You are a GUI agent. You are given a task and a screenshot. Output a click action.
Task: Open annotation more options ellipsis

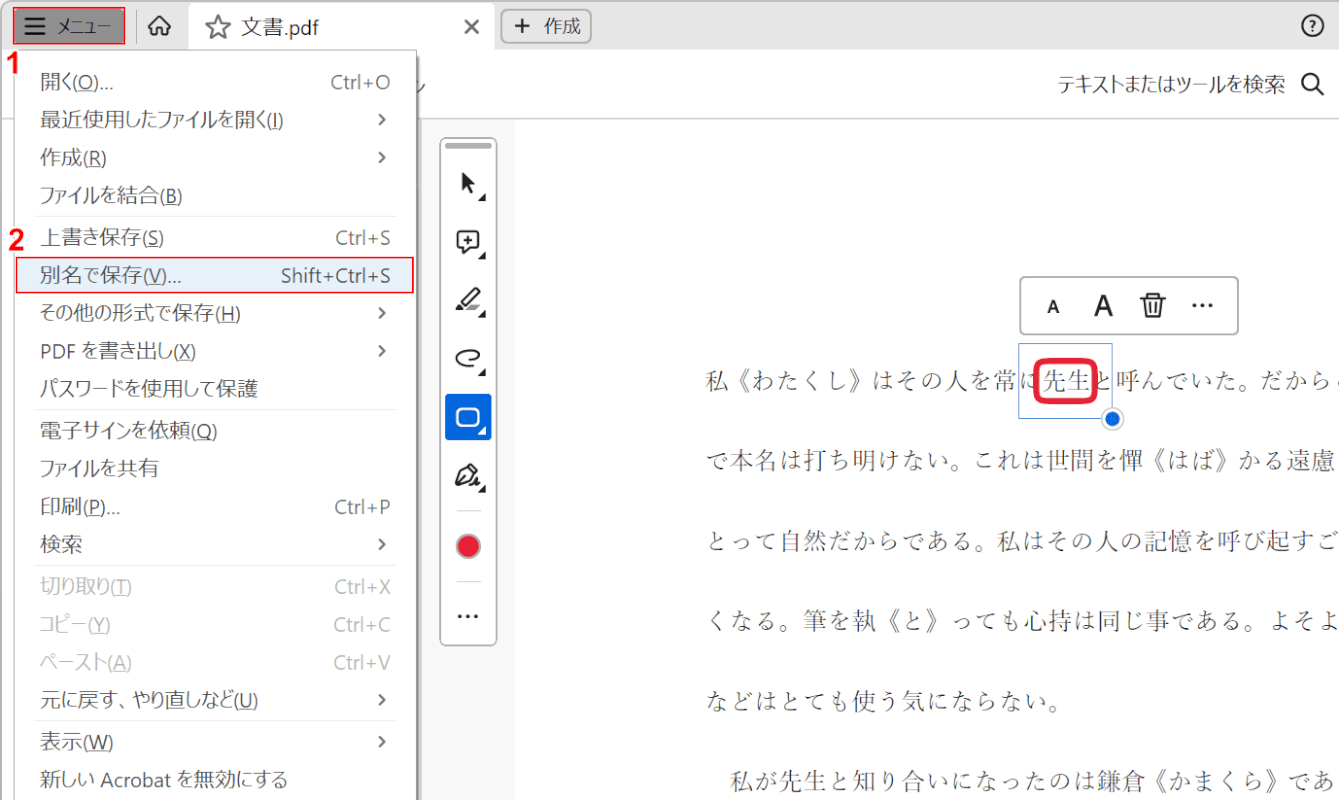click(x=1203, y=306)
